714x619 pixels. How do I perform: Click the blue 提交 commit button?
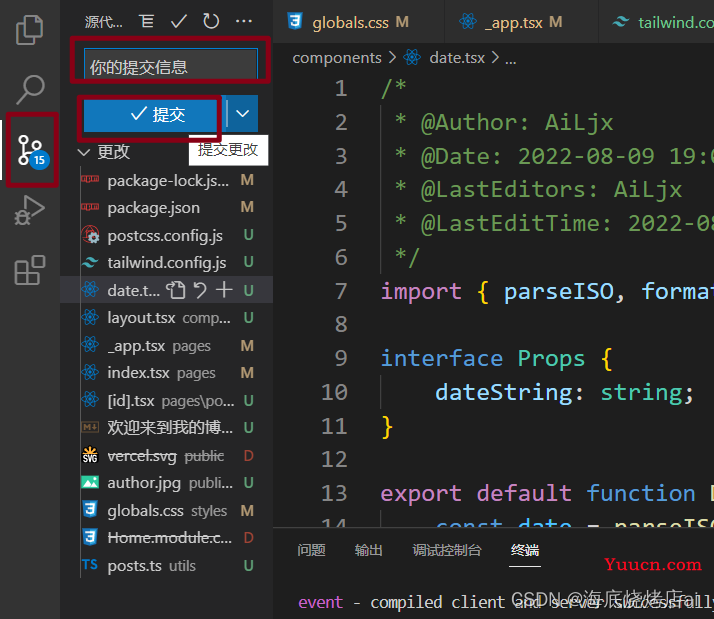150,114
